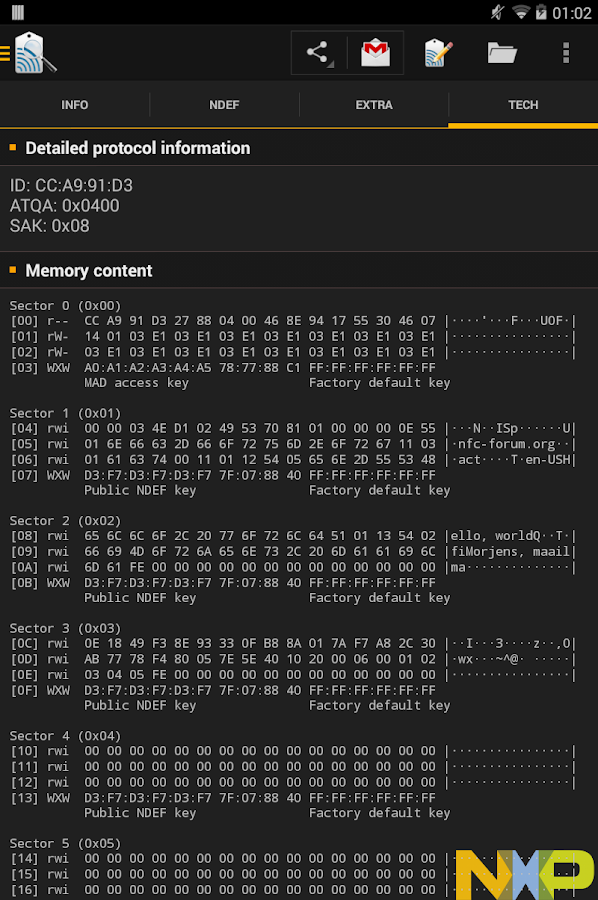598x900 pixels.
Task: Tap the Wi-Fi icon in the status bar
Action: click(521, 13)
